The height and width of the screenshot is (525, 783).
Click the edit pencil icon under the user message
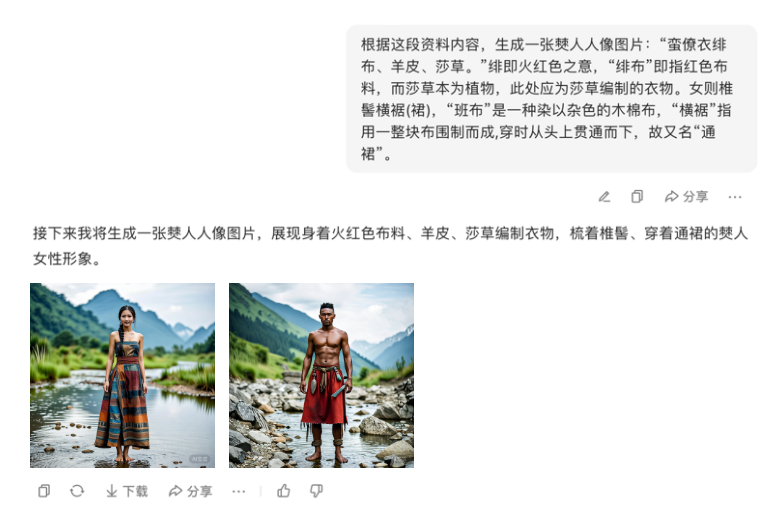point(604,197)
